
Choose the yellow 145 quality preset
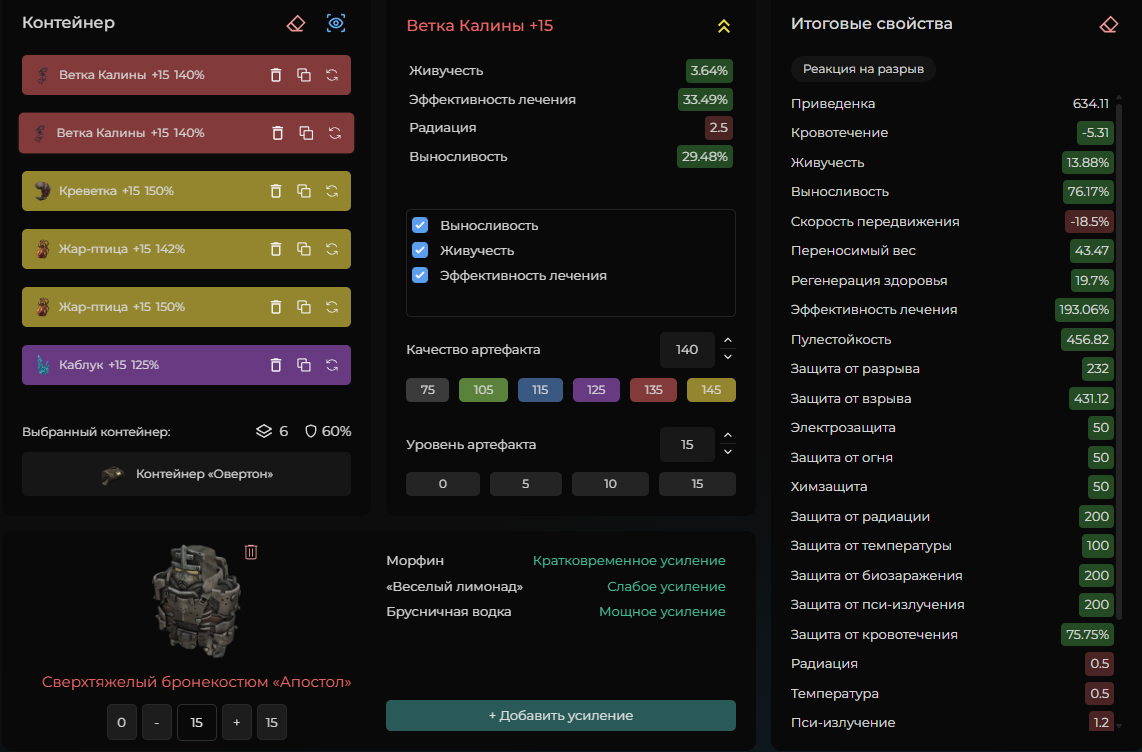[711, 390]
